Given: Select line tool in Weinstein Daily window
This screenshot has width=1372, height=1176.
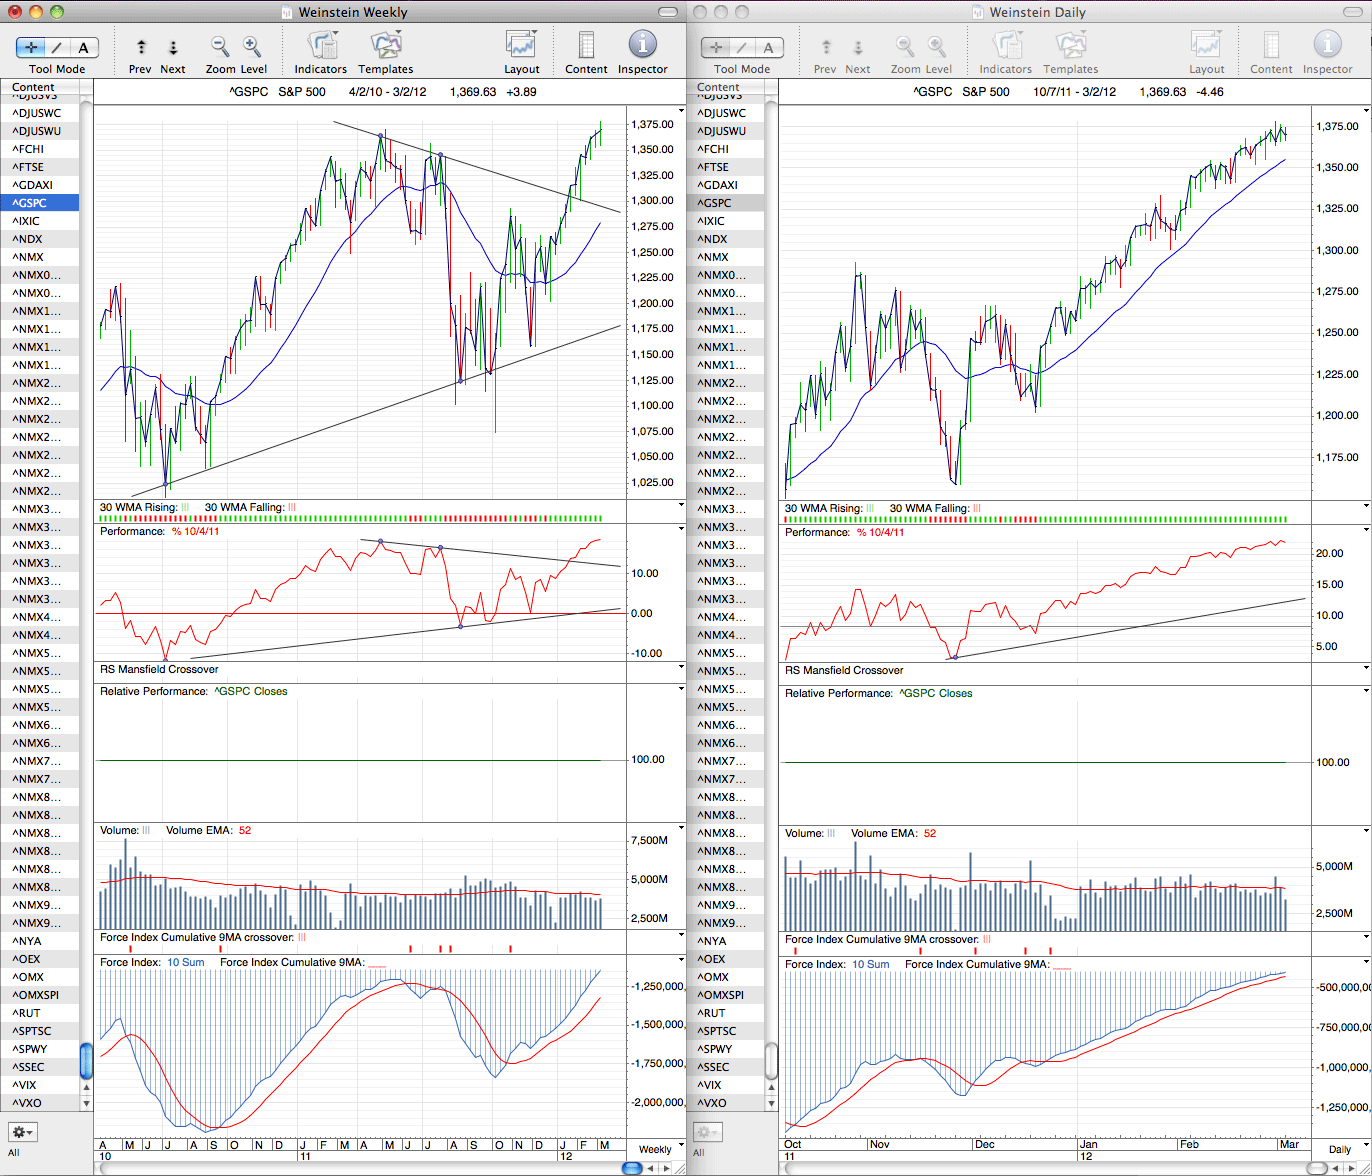Looking at the screenshot, I should point(743,48).
